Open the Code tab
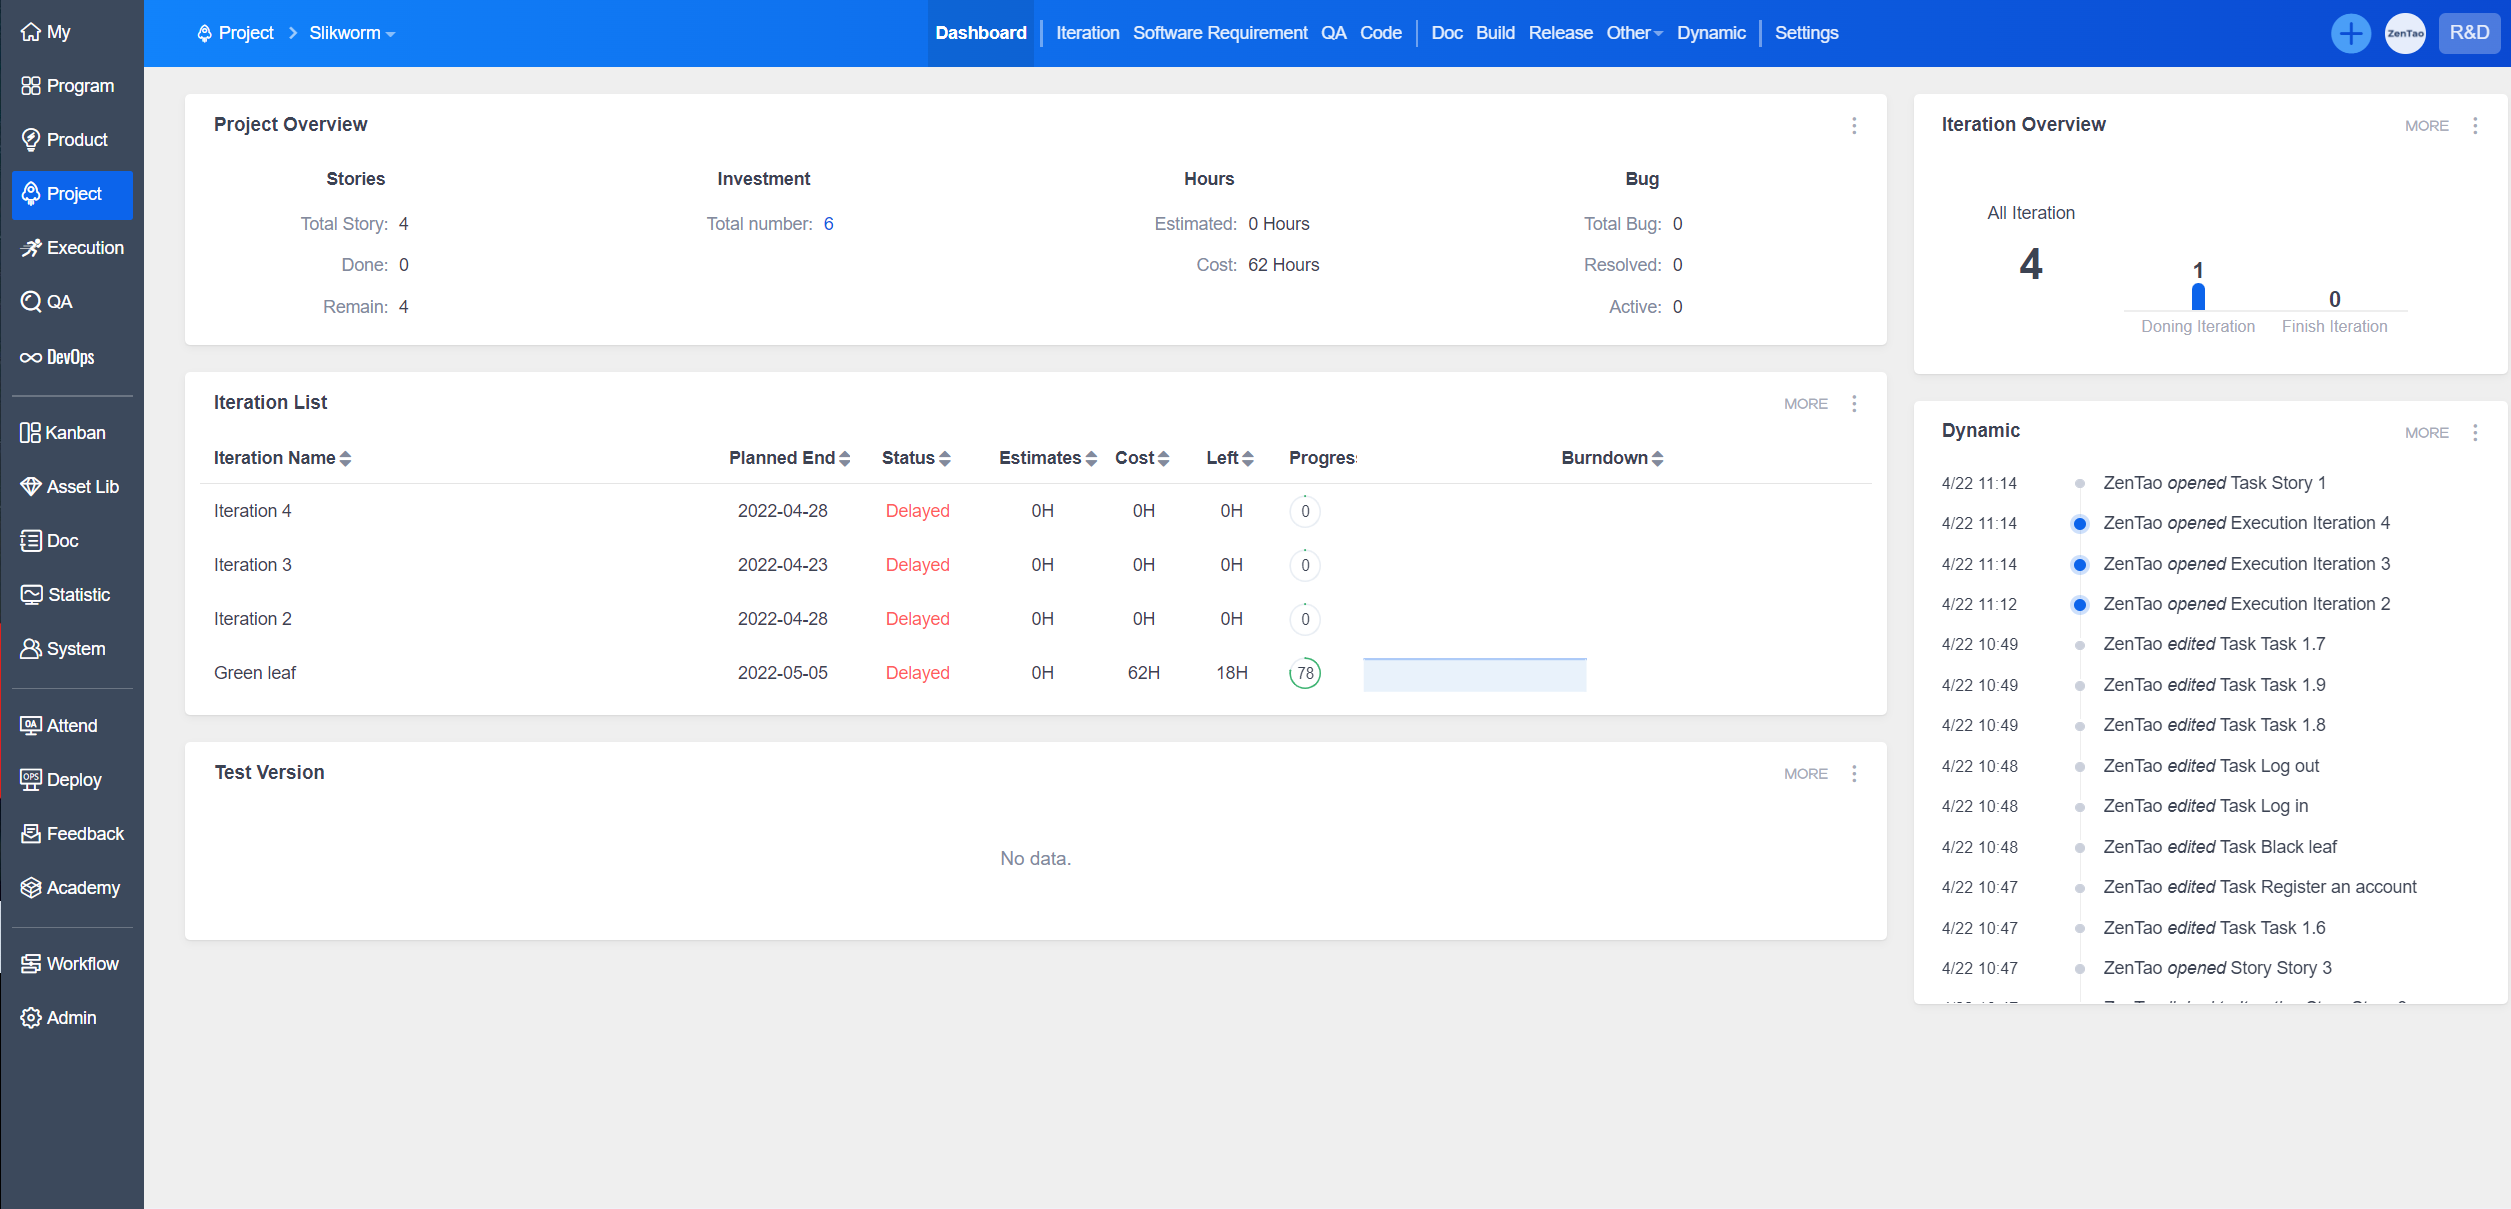 pos(1381,33)
